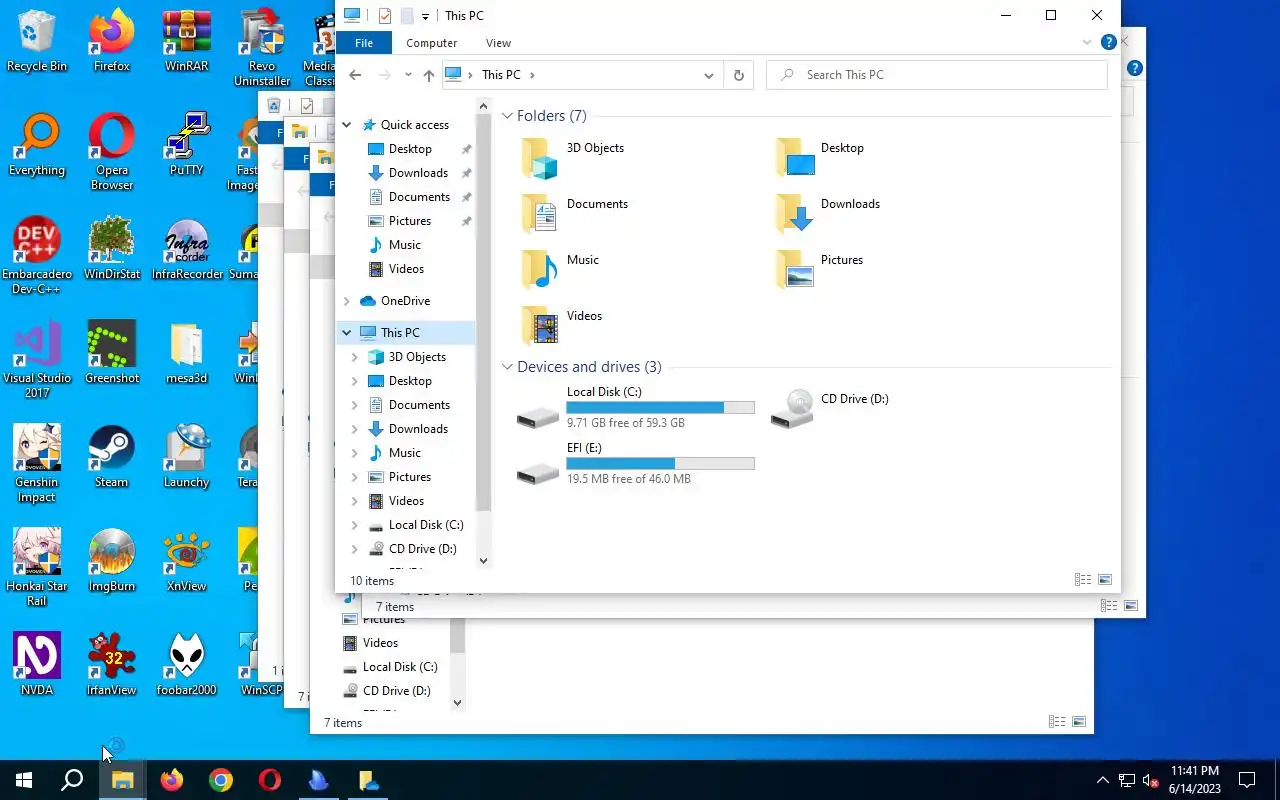Select the Genshin Impact desktop icon
Viewport: 1280px width, 800px height.
tap(37, 464)
